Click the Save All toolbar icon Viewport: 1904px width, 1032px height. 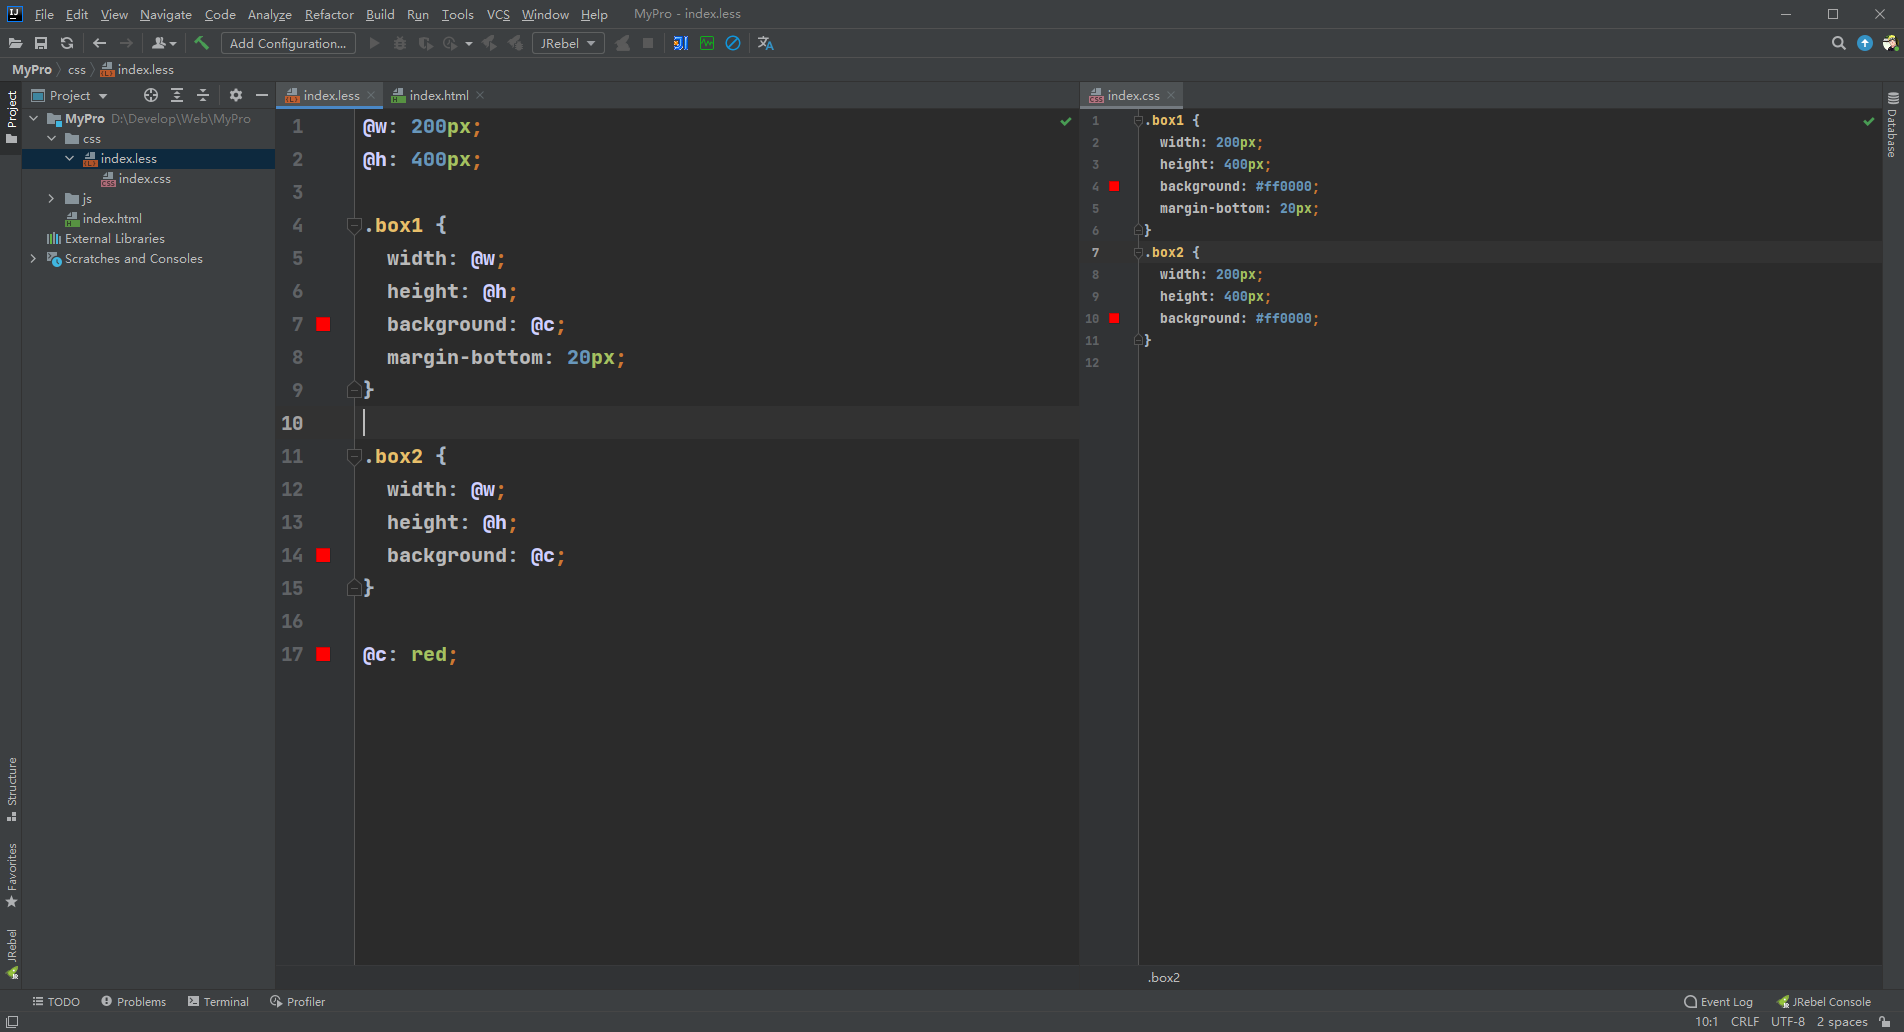(41, 43)
